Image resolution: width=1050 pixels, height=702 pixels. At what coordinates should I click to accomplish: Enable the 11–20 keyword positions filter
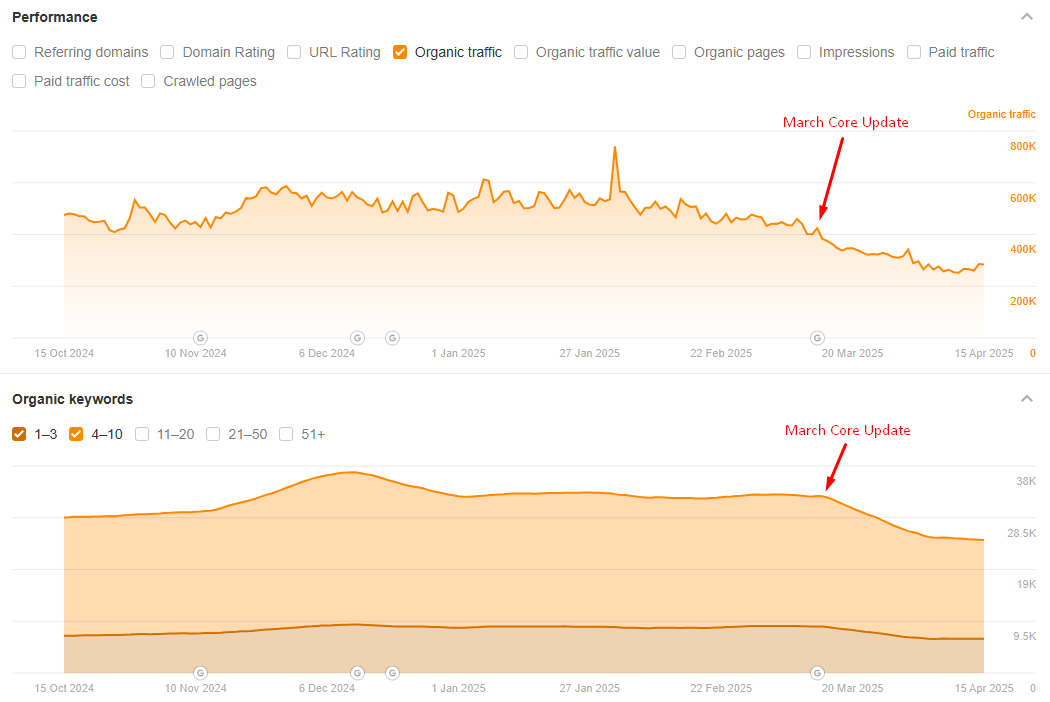pos(142,434)
